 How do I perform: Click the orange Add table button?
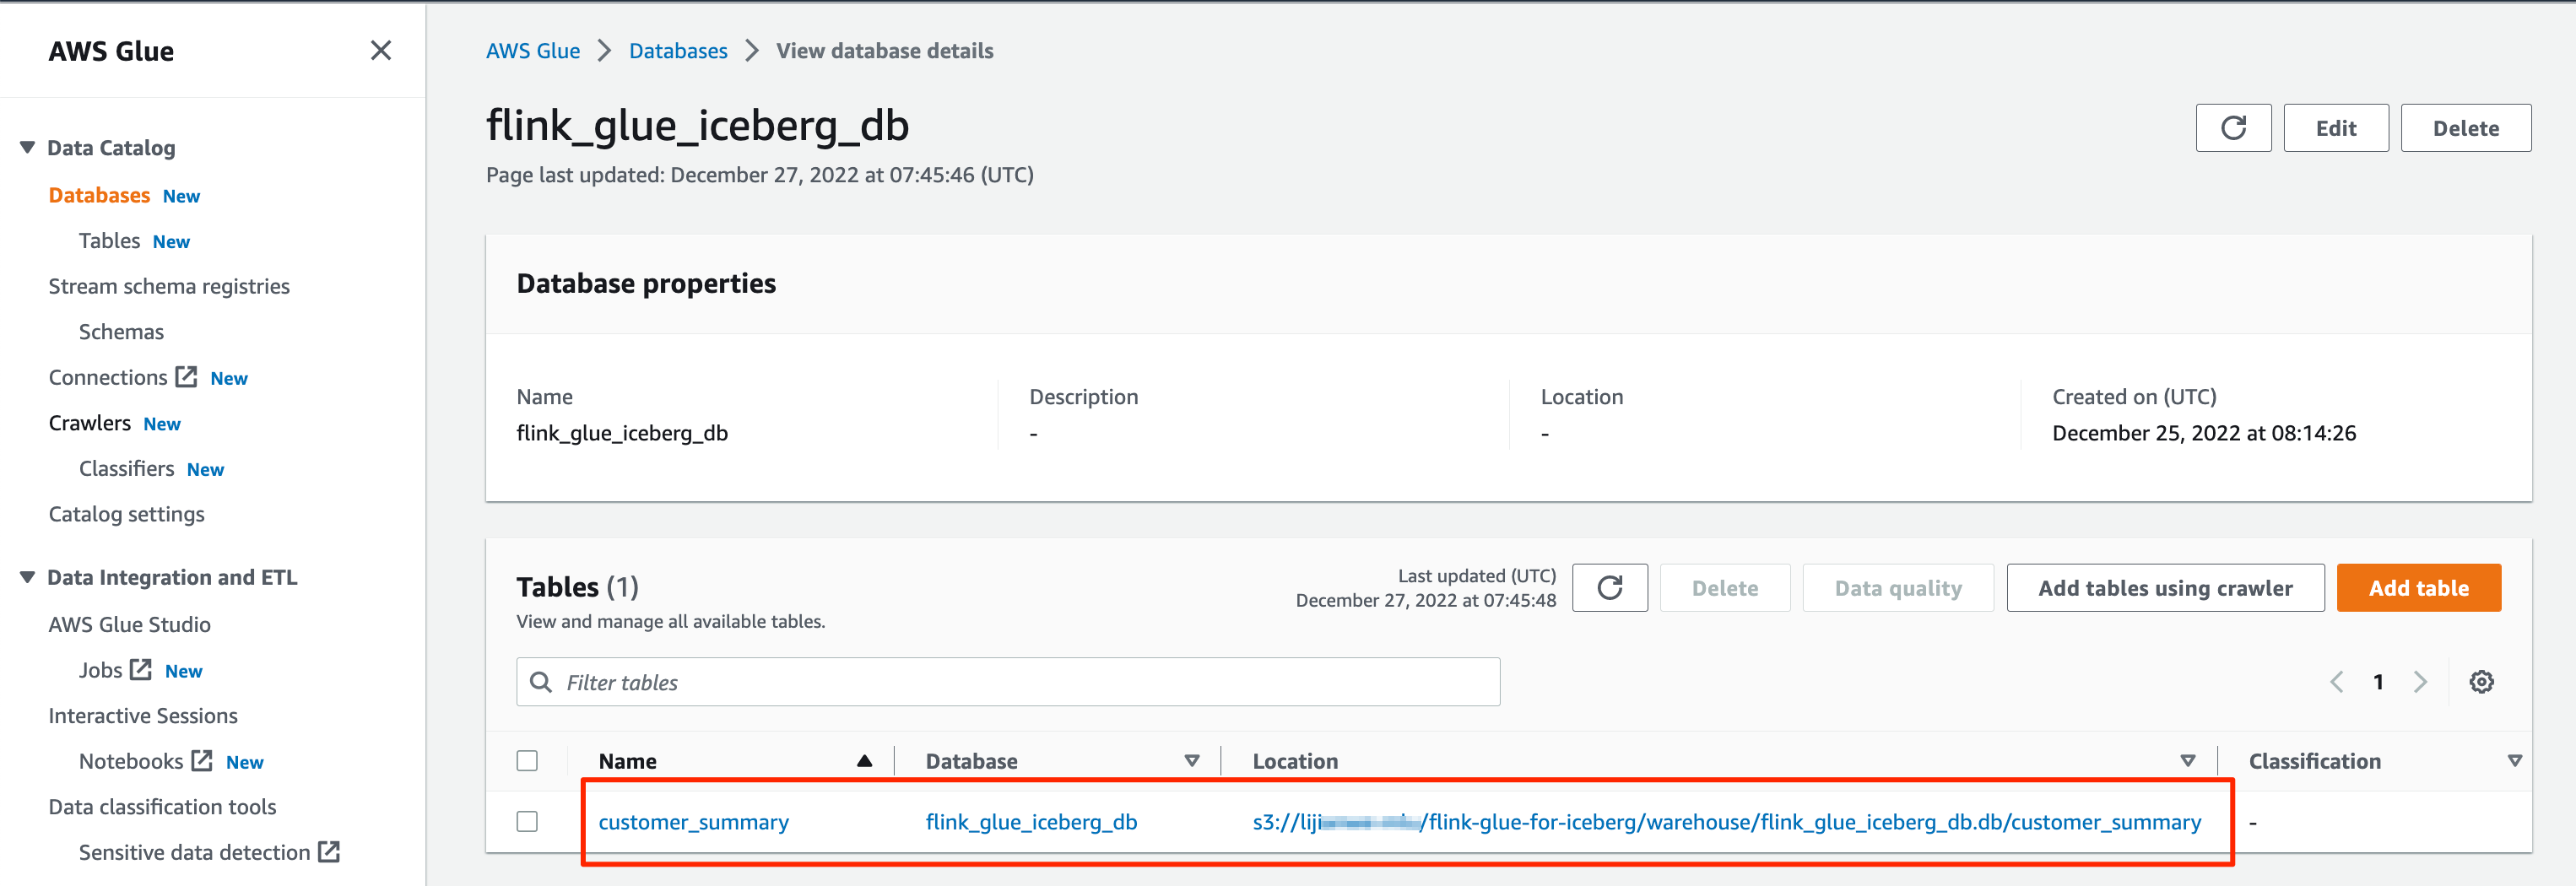tap(2419, 588)
